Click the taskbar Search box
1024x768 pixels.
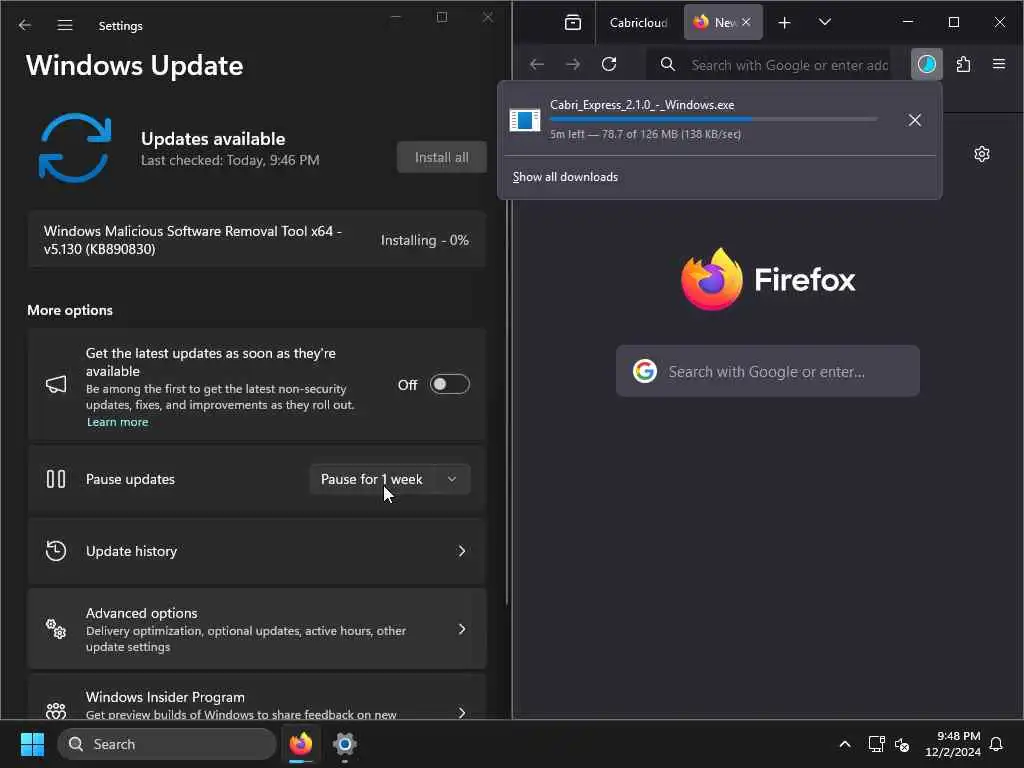coord(167,744)
